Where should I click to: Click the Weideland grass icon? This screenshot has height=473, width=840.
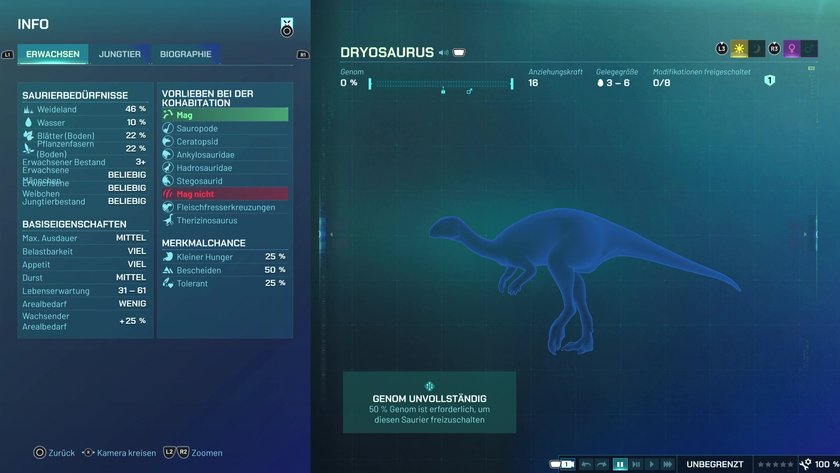(28, 109)
